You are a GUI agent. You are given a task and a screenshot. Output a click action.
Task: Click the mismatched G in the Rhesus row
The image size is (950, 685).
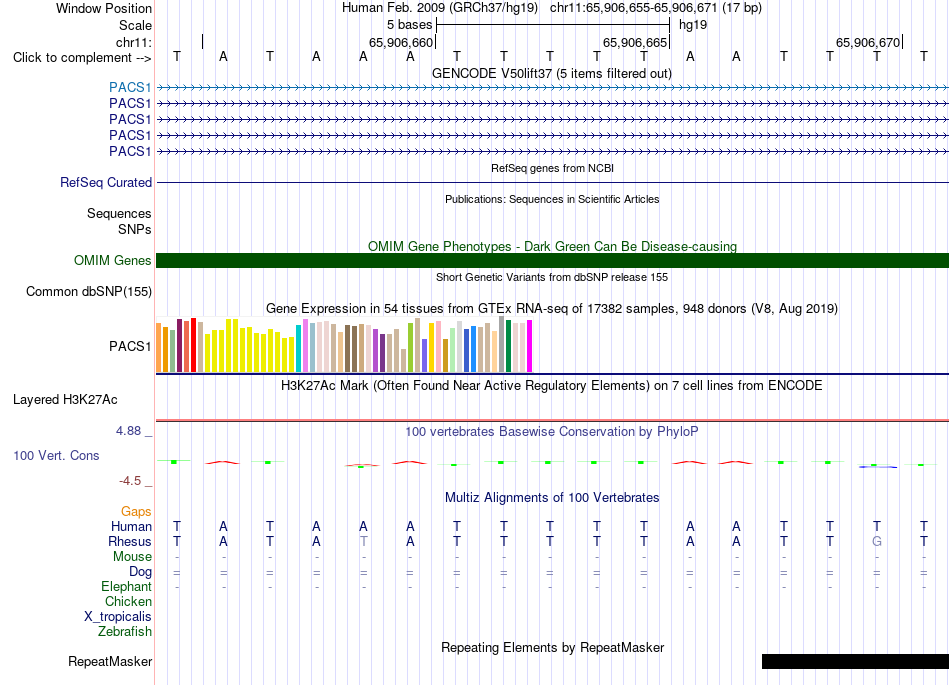tap(877, 541)
